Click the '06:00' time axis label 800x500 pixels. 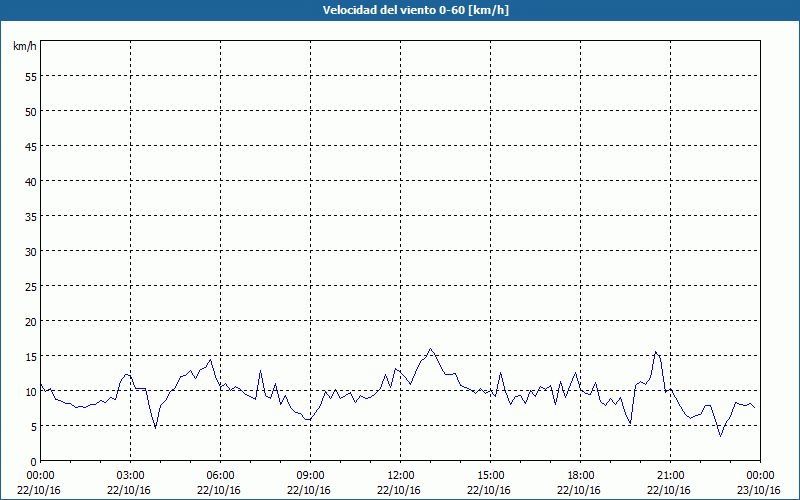(x=220, y=476)
